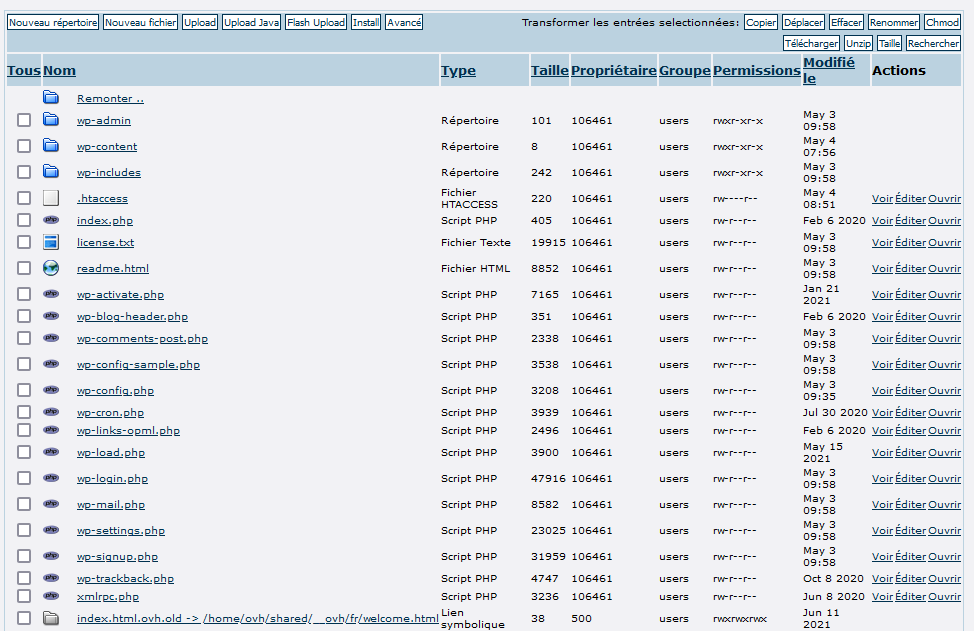Click the Rechercher button
Screen dimensions: 975x631
pyautogui.click(x=933, y=43)
